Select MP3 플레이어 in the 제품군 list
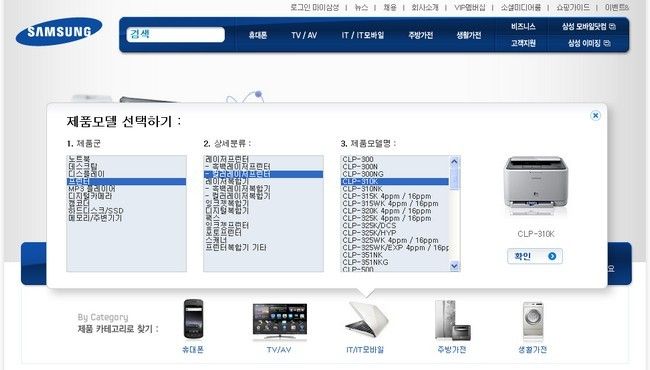 (126, 189)
